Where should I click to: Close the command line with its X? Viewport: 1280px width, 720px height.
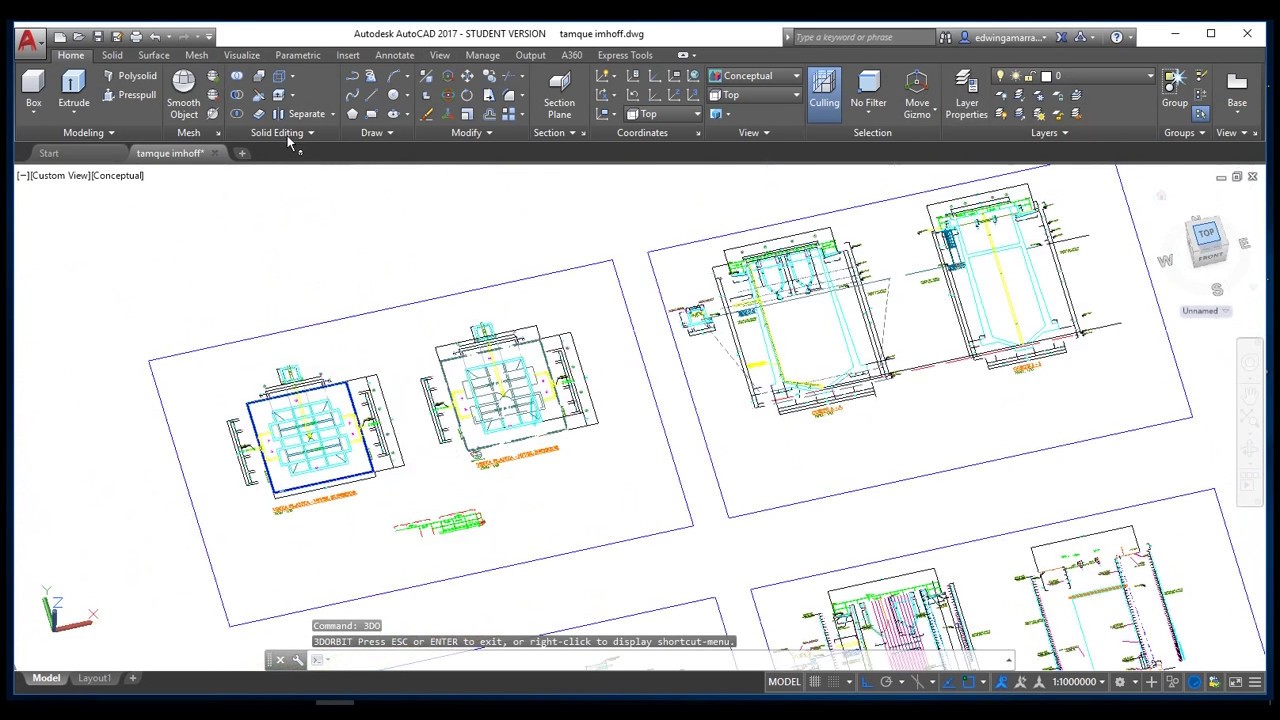pos(280,660)
